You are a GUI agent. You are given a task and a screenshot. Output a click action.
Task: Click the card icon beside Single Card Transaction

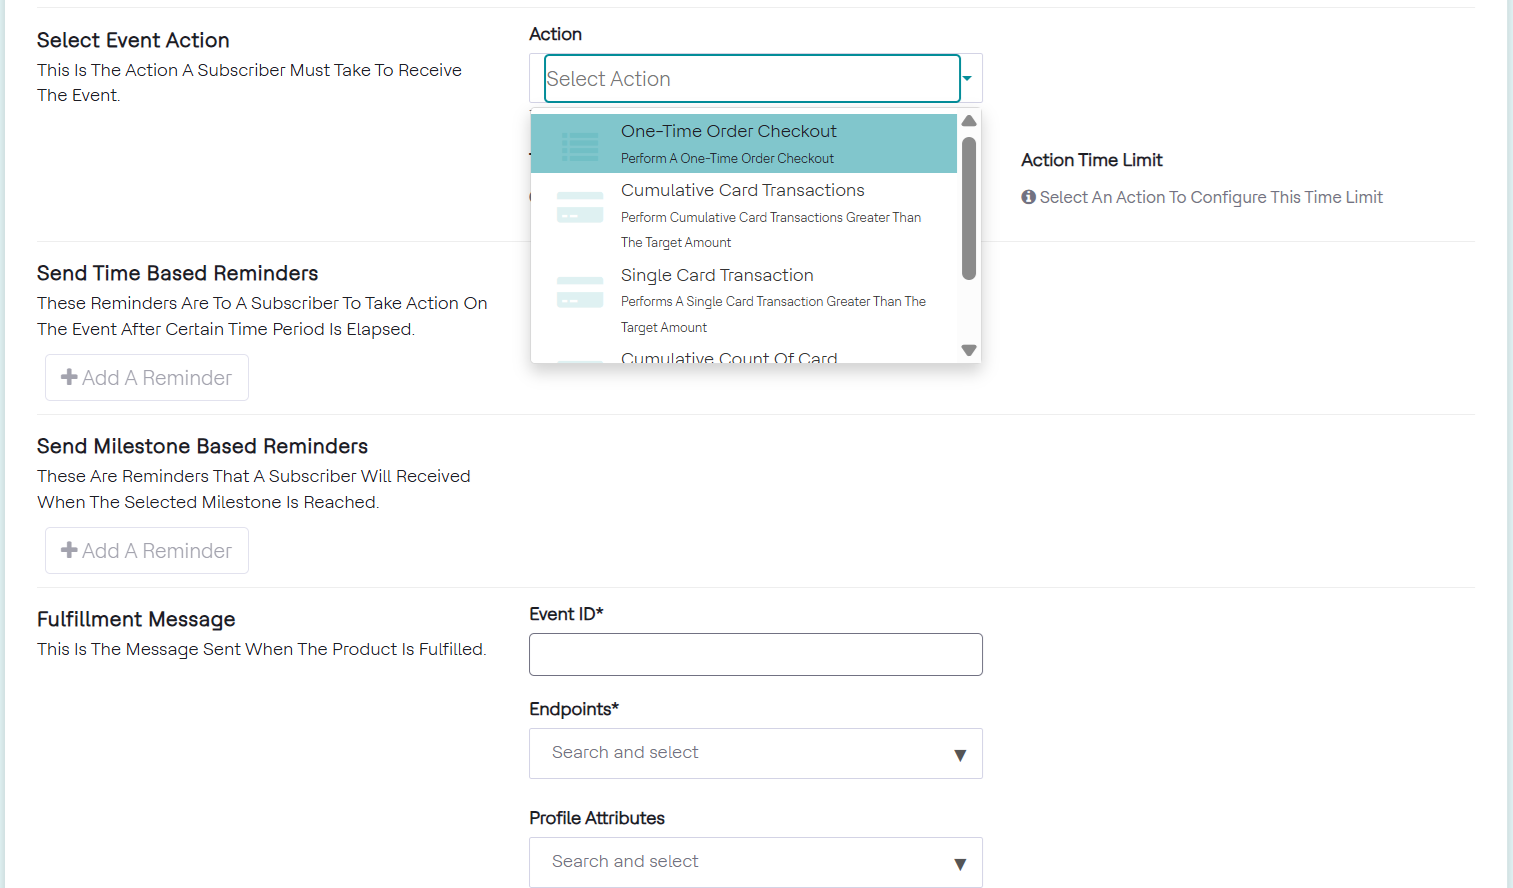[580, 292]
